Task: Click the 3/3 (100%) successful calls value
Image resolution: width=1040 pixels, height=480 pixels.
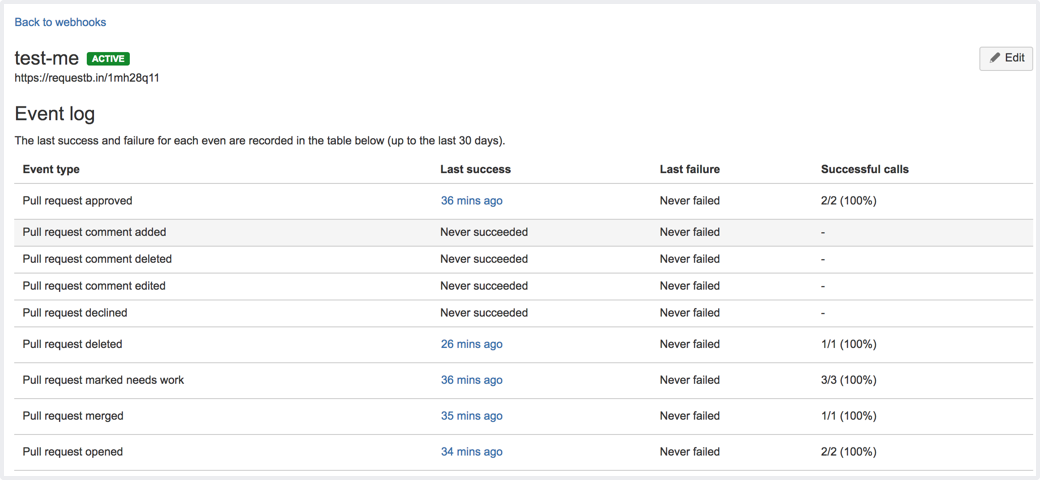Action: [849, 380]
